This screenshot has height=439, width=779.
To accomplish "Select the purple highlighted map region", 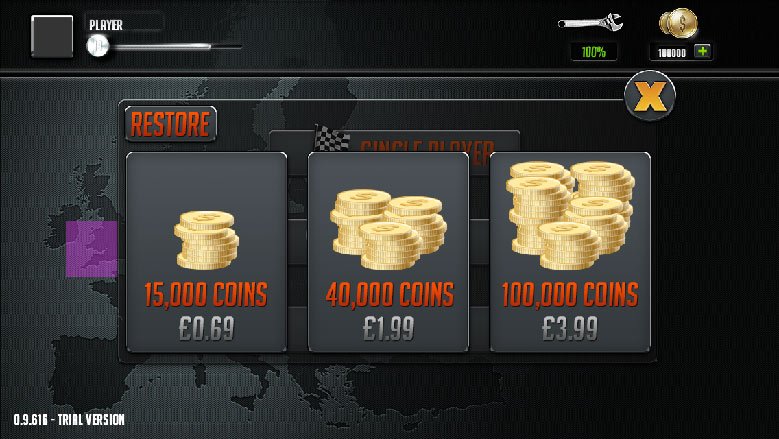I will (x=92, y=249).
